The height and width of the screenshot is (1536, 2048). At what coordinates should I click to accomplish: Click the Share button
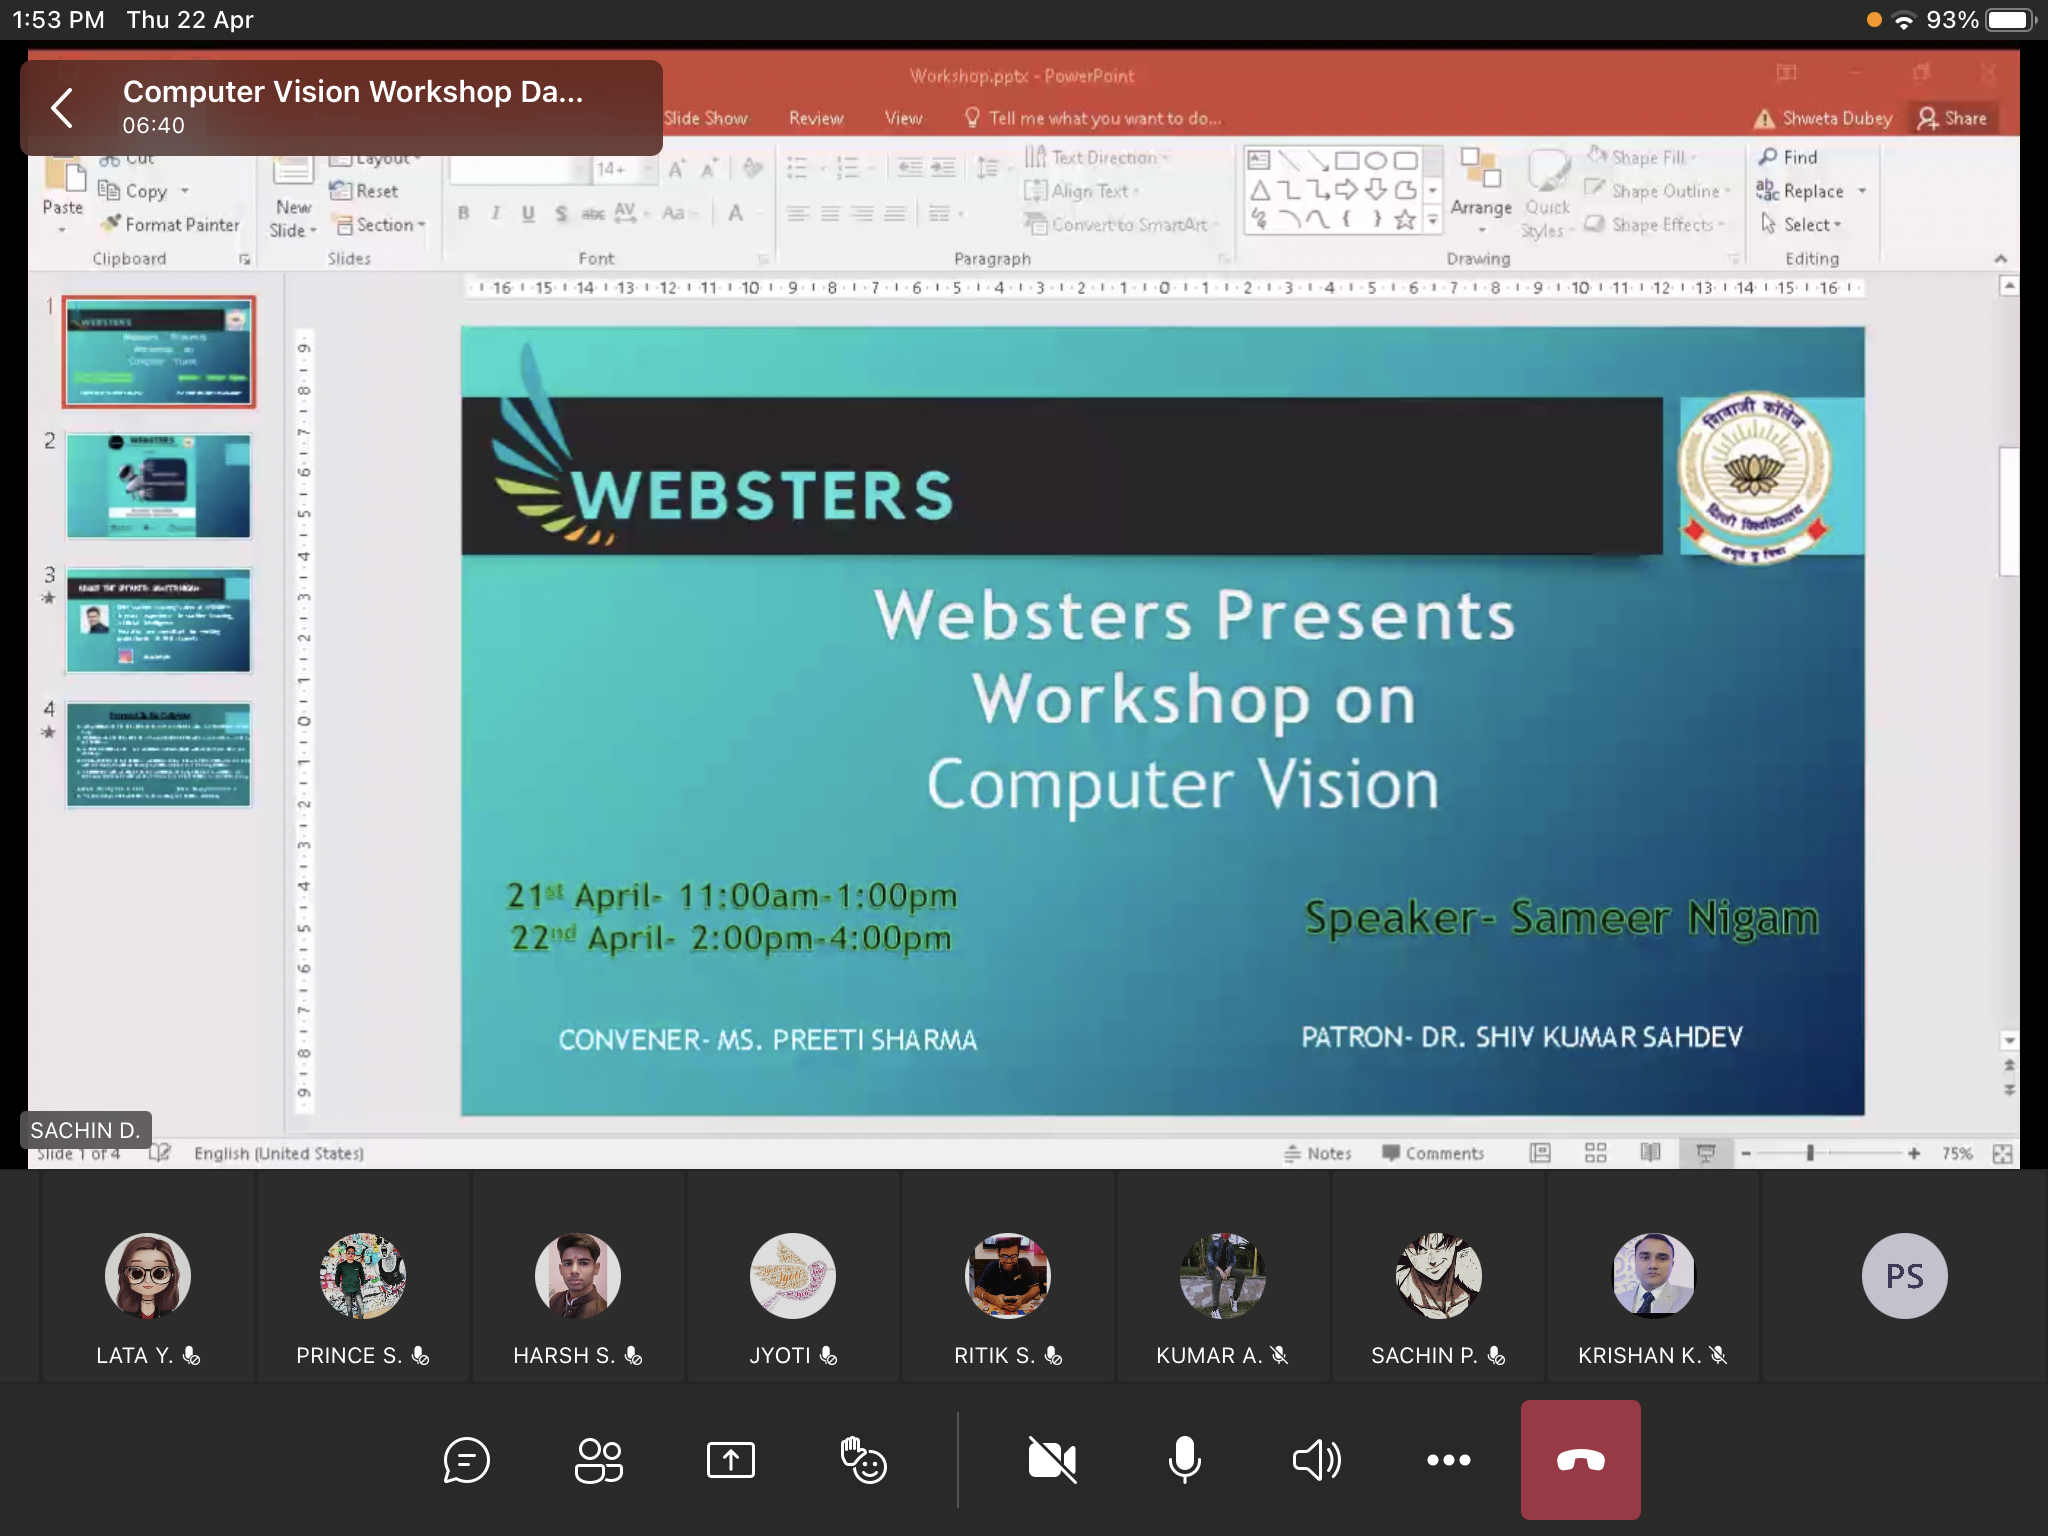pyautogui.click(x=1953, y=118)
